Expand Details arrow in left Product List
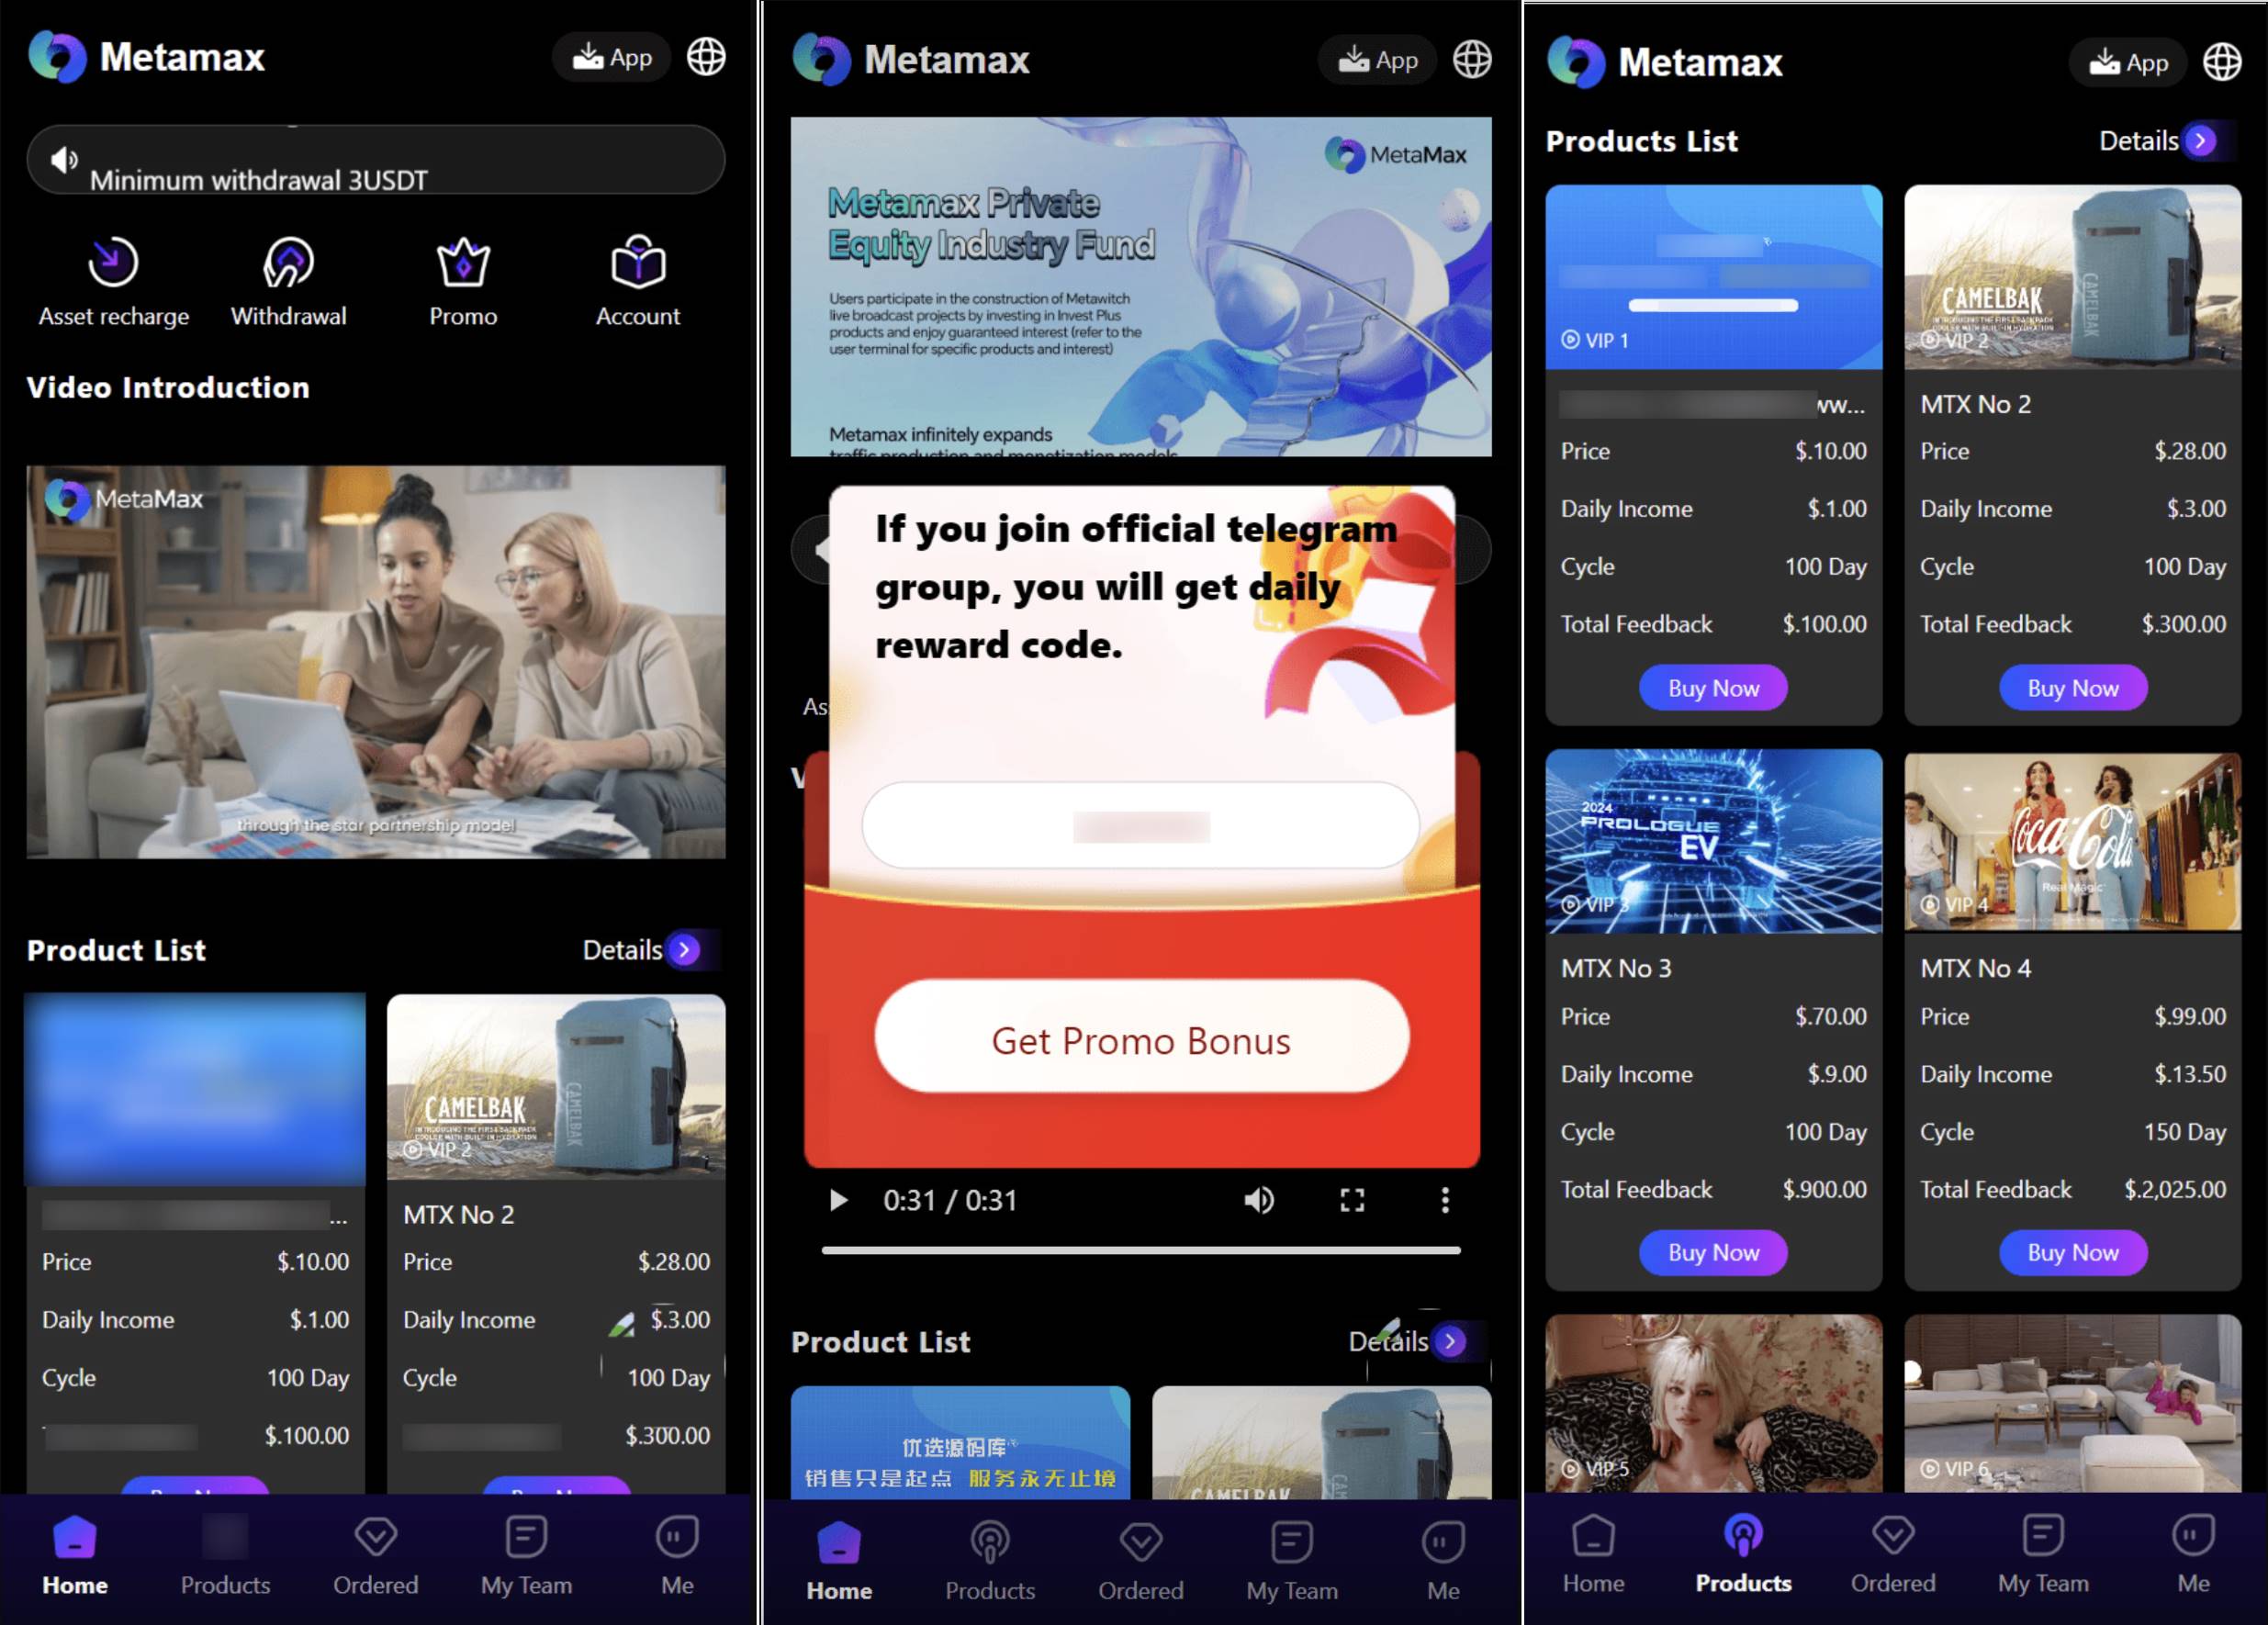The image size is (2268, 1625). [685, 950]
